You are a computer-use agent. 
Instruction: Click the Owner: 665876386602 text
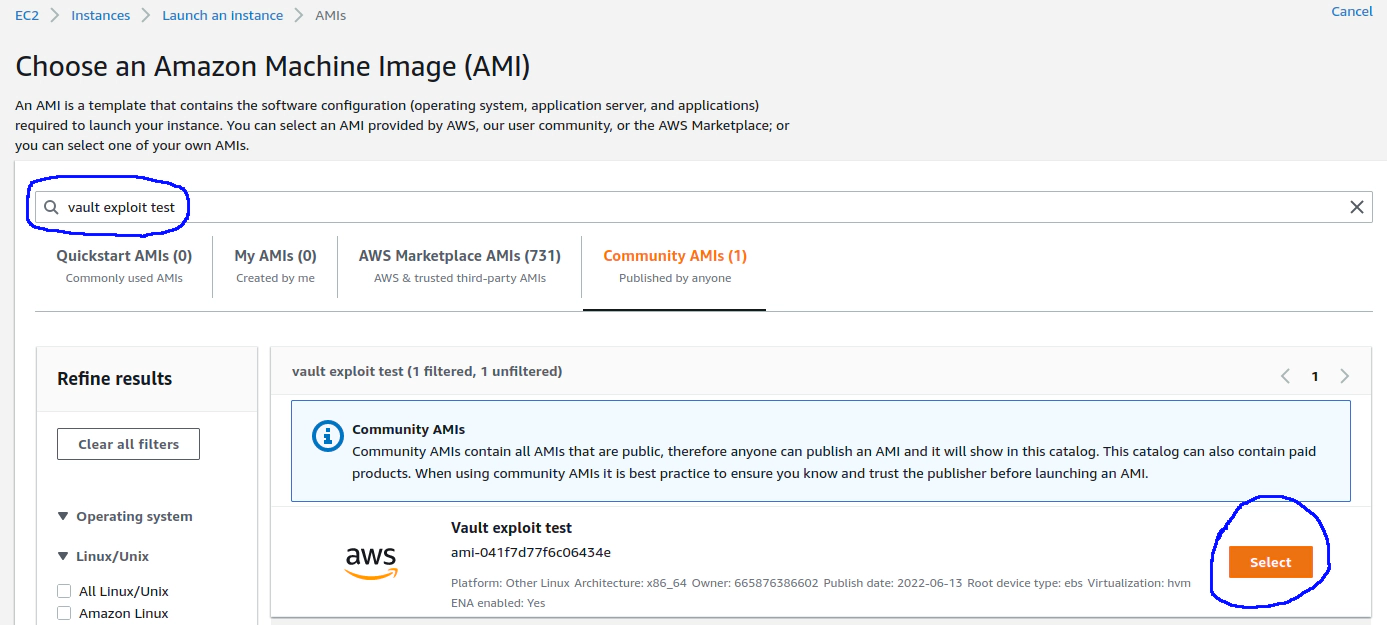click(755, 583)
